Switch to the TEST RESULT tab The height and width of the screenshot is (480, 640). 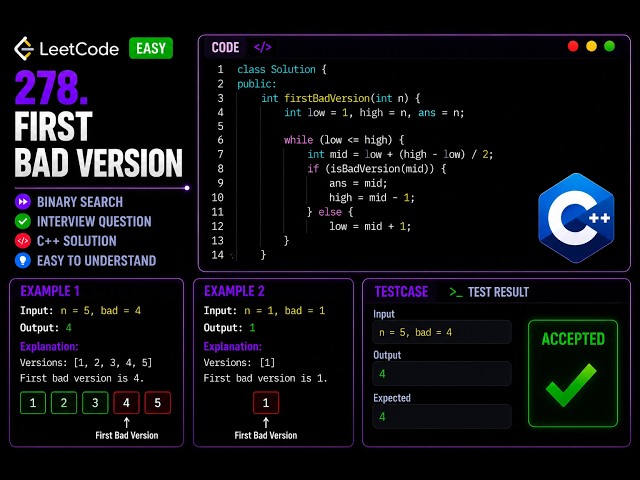click(498, 292)
